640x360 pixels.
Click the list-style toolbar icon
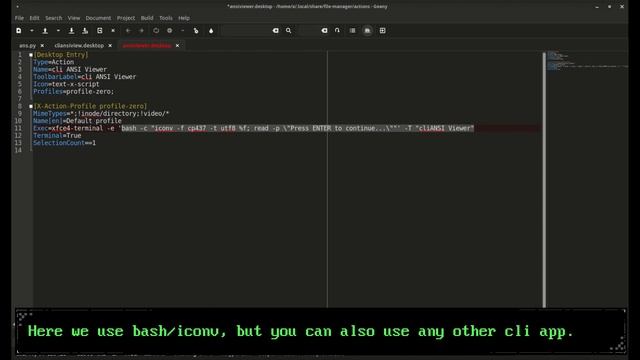point(353,31)
